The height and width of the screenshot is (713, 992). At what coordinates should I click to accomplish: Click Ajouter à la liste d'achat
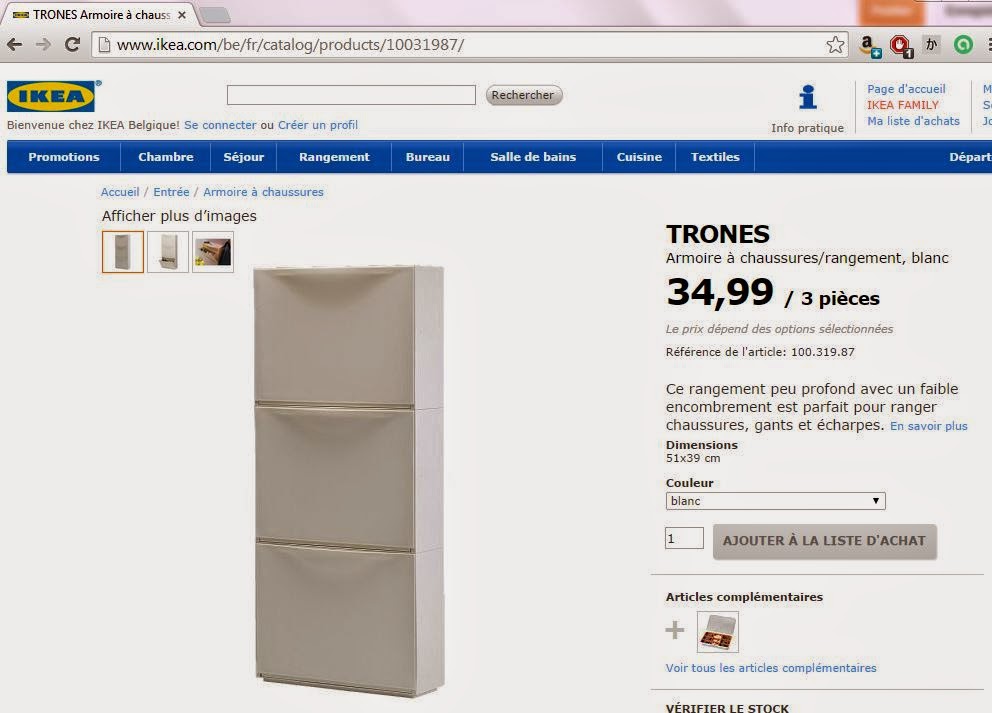point(824,541)
